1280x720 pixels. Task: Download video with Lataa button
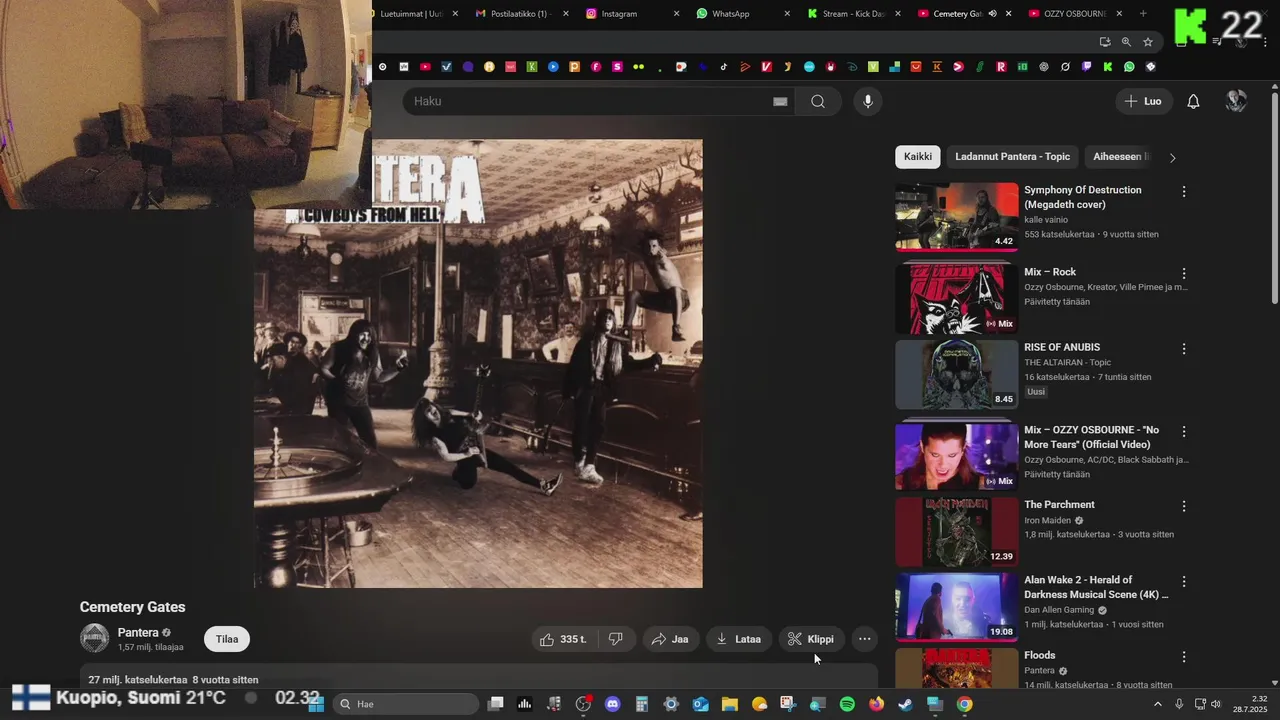pyautogui.click(x=739, y=639)
